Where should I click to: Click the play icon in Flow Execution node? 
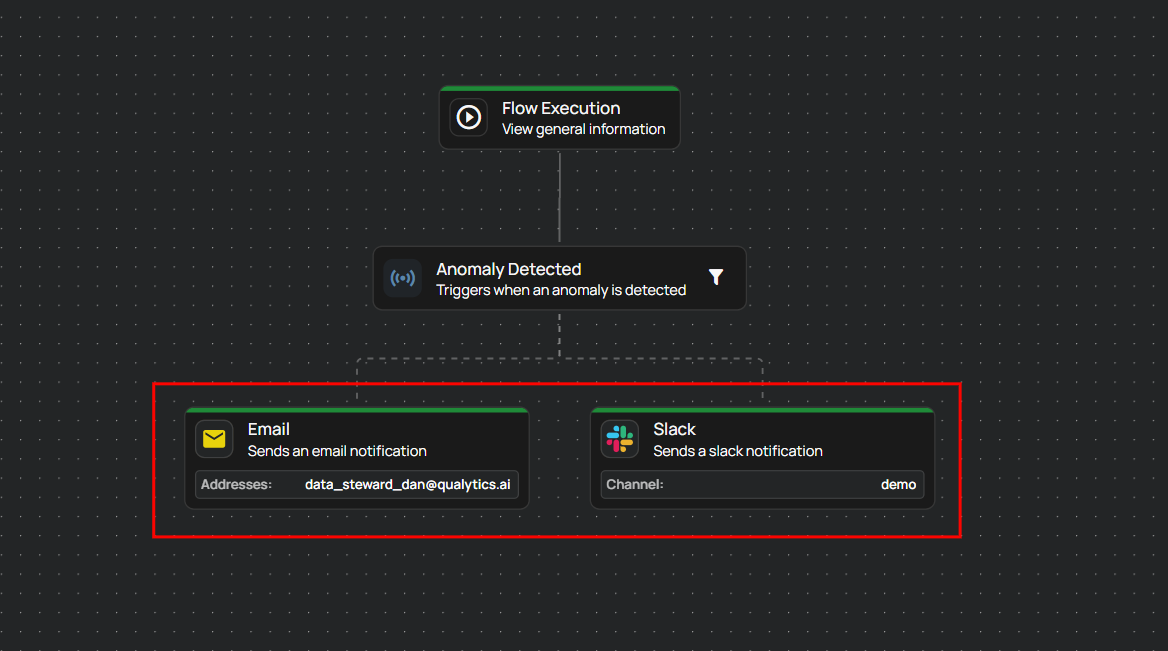tap(468, 118)
